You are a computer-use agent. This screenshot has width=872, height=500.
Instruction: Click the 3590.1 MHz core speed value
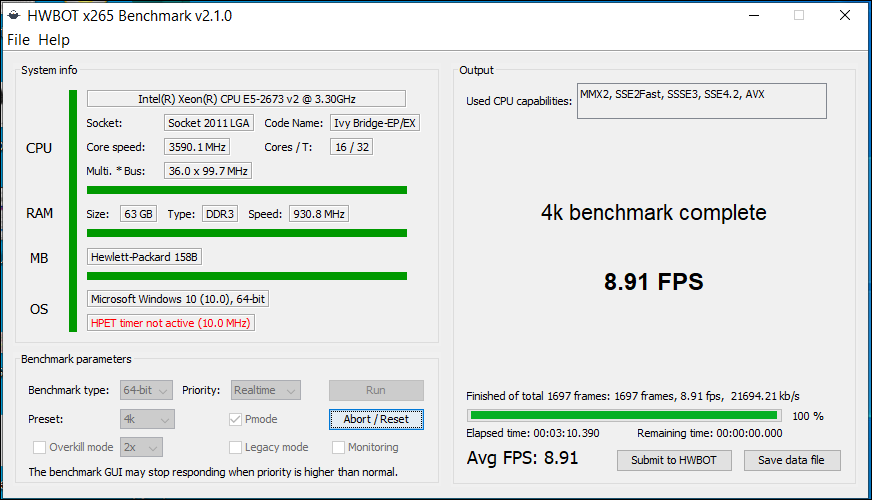pyautogui.click(x=197, y=147)
